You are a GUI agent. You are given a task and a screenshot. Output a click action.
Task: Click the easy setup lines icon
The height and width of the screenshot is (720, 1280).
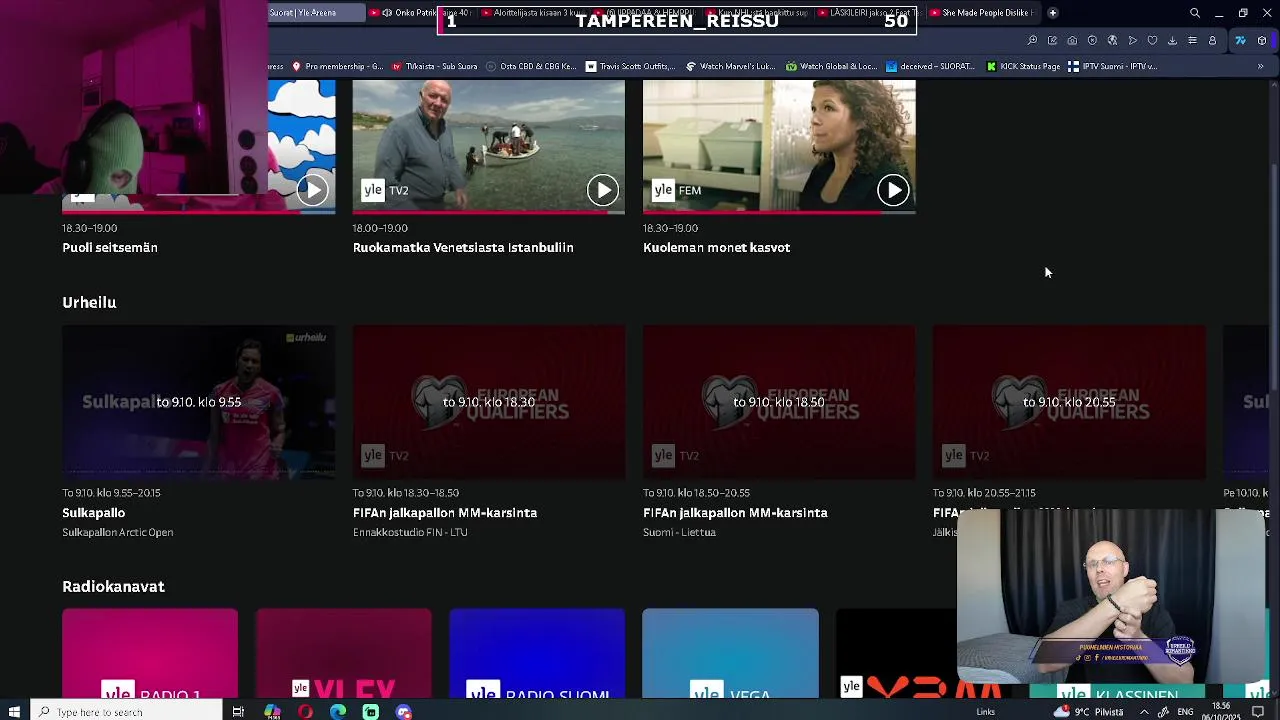(1192, 40)
